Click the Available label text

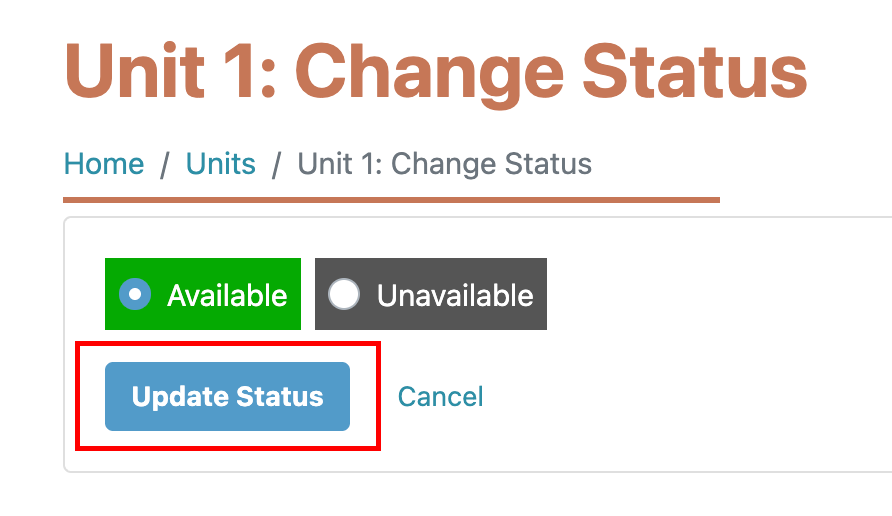click(227, 296)
